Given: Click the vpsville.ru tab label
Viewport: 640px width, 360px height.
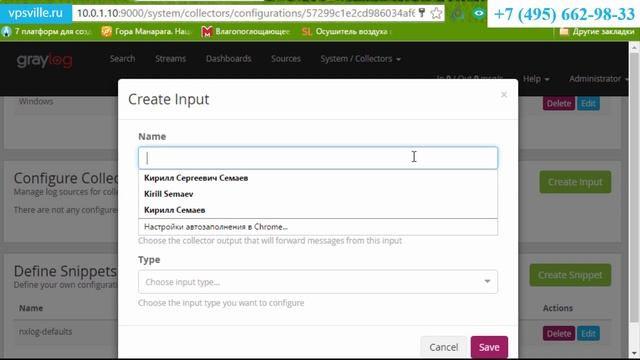Looking at the screenshot, I should tap(36, 13).
